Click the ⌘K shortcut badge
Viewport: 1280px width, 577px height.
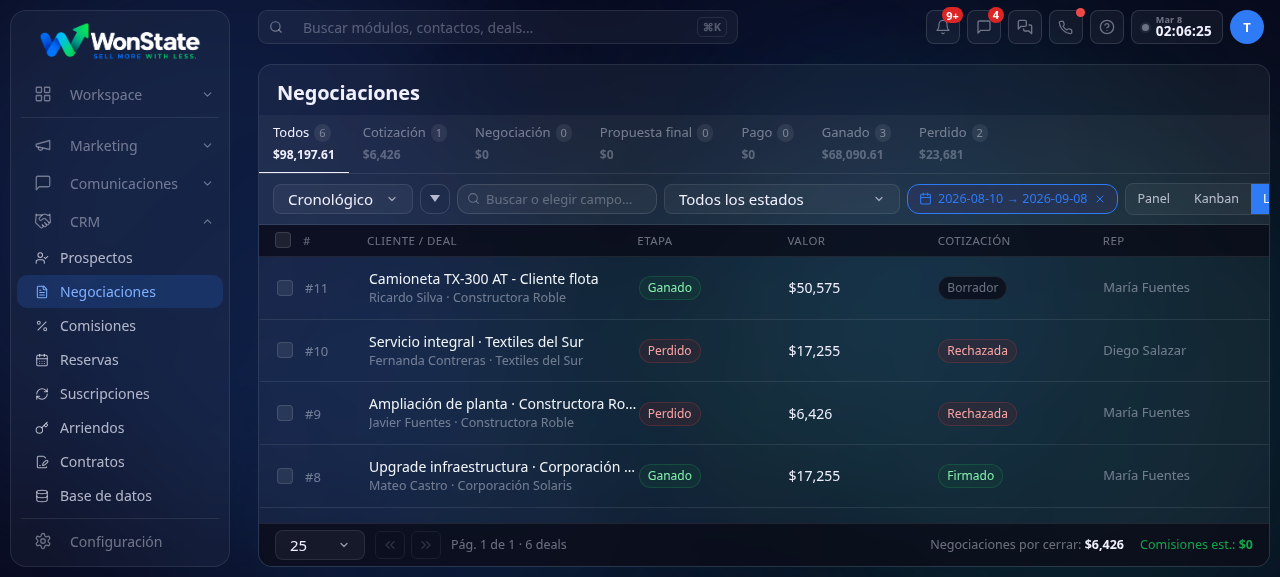712,27
